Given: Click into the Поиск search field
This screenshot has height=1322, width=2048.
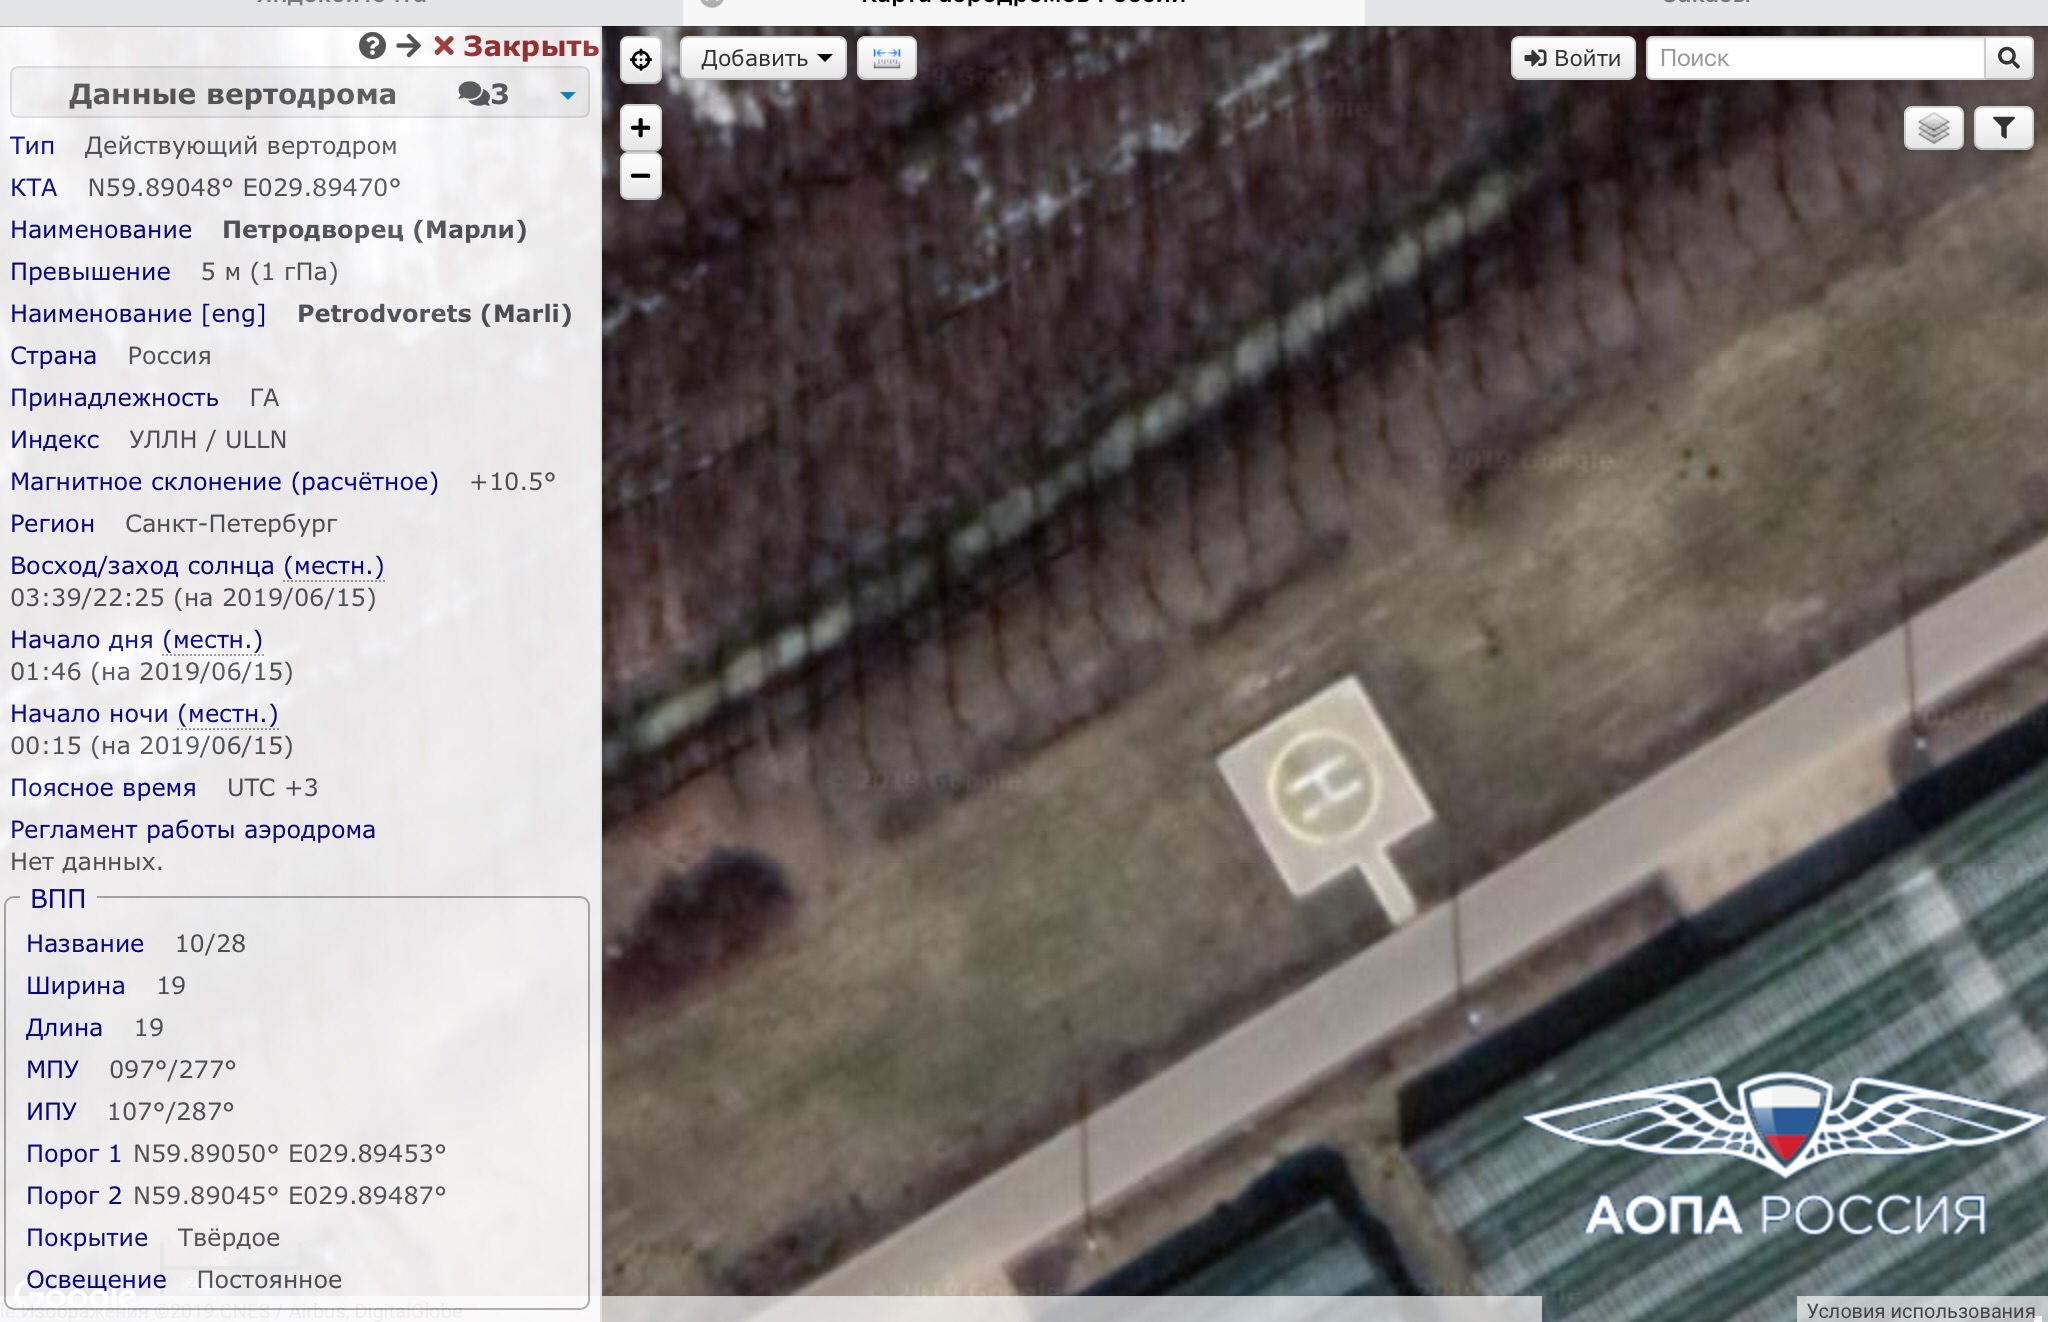Looking at the screenshot, I should [x=1814, y=58].
